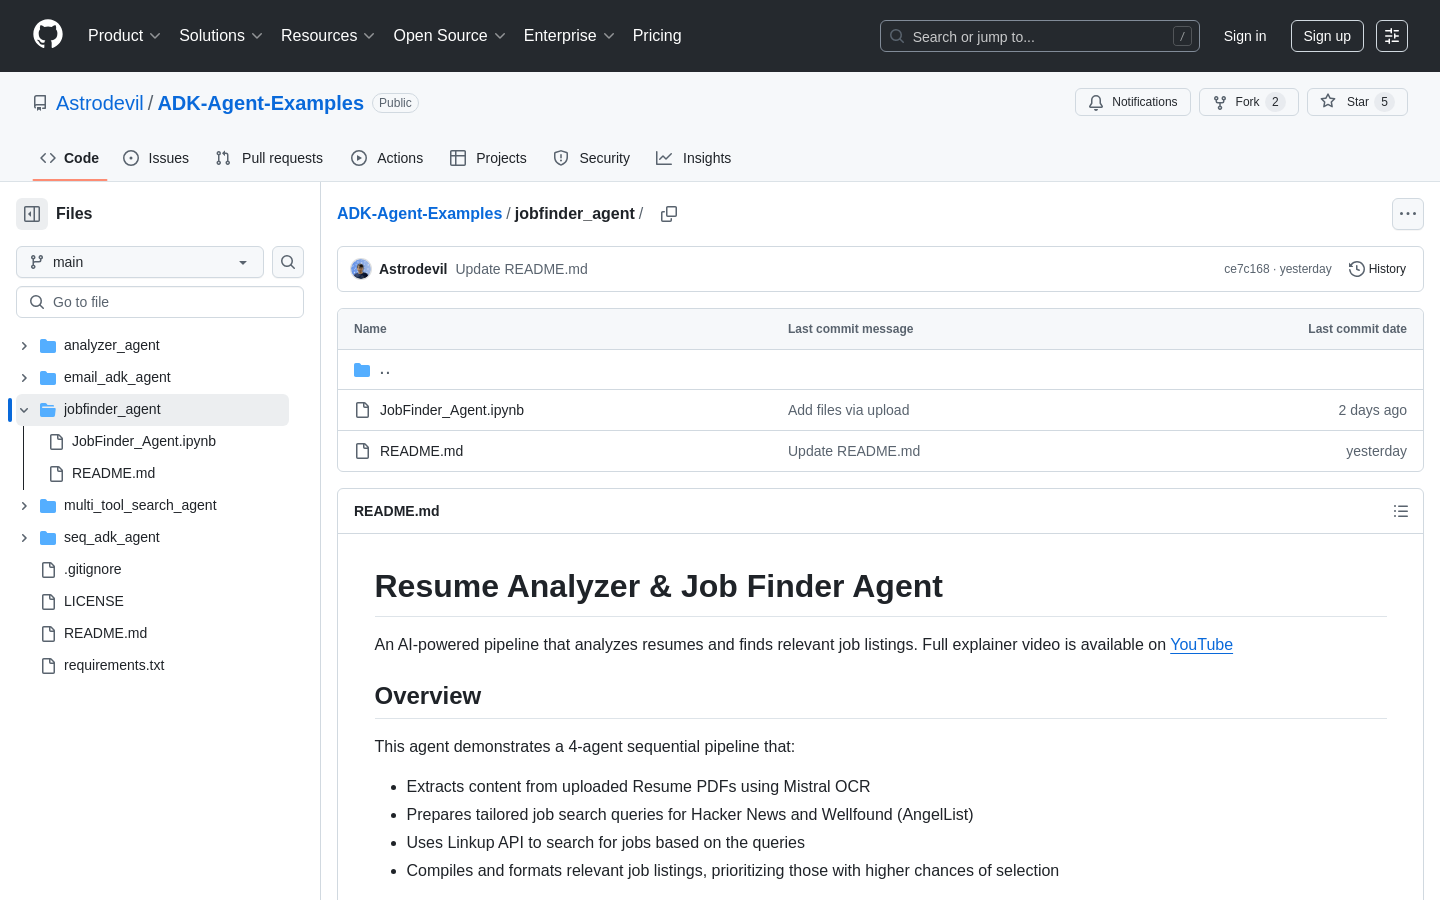Expand the seq_adk_agent folder
The width and height of the screenshot is (1440, 900).
tap(24, 537)
